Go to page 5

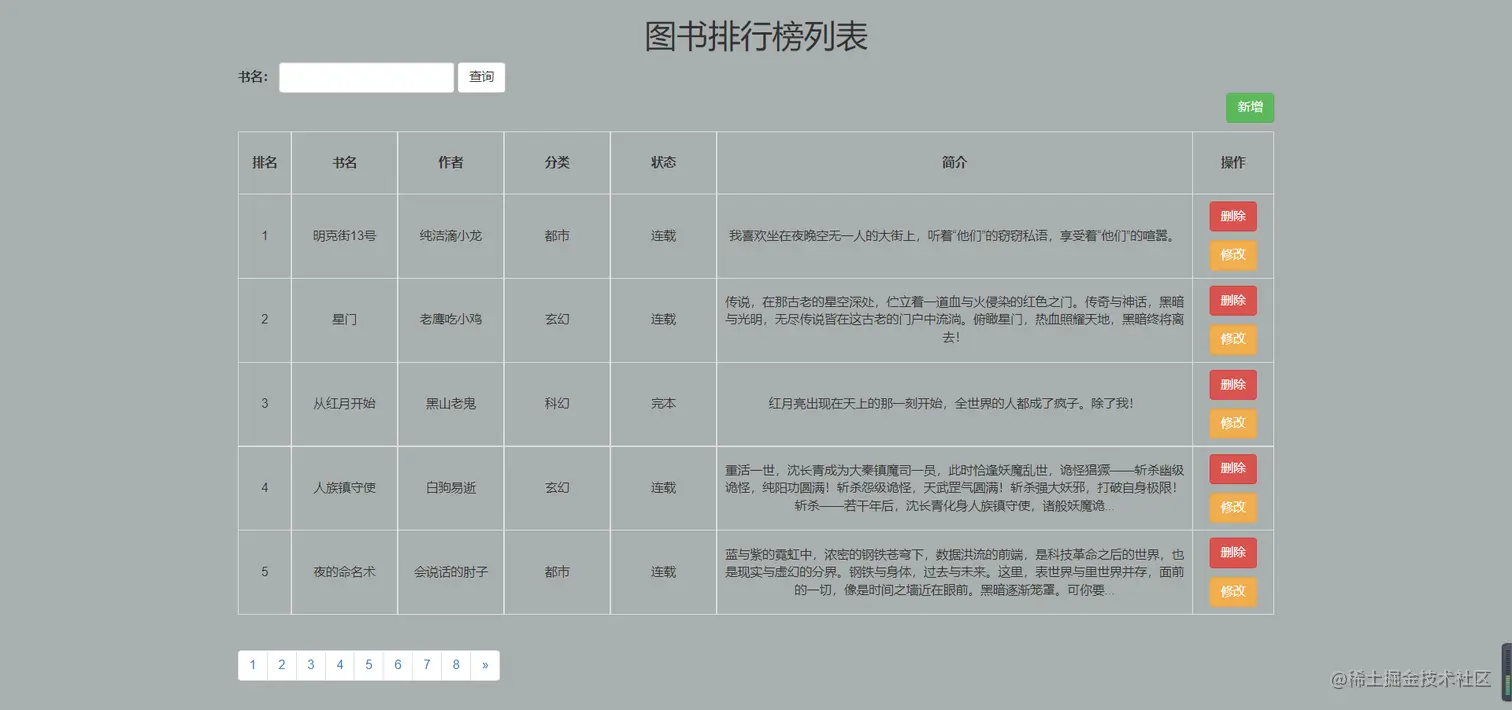[x=369, y=665]
